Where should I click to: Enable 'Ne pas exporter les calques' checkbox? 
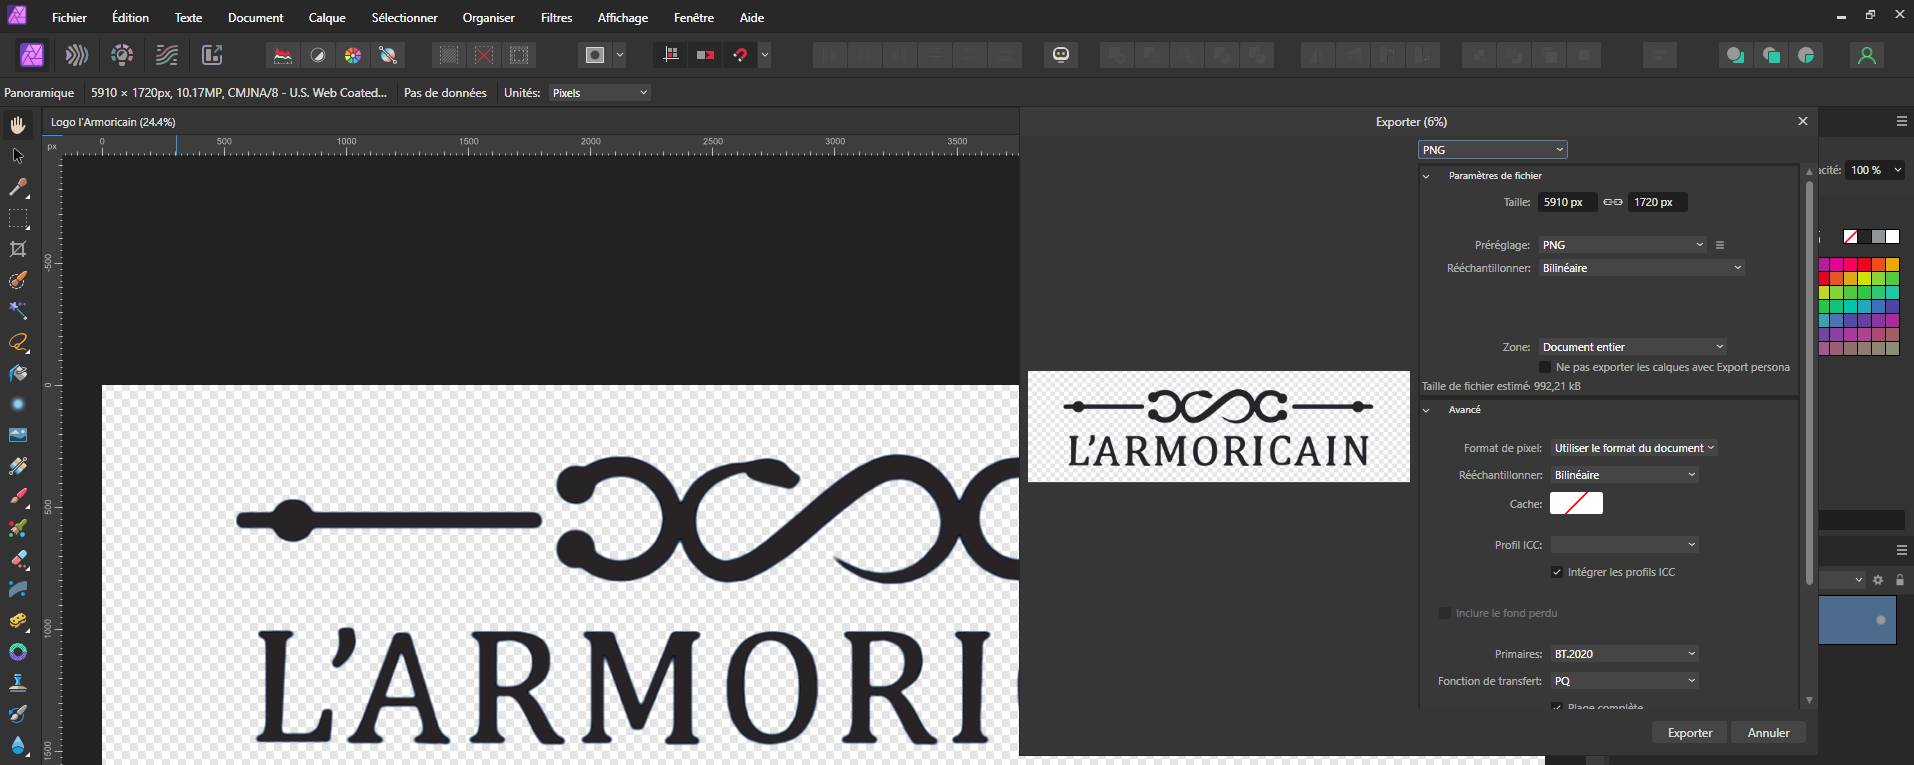(x=1545, y=367)
